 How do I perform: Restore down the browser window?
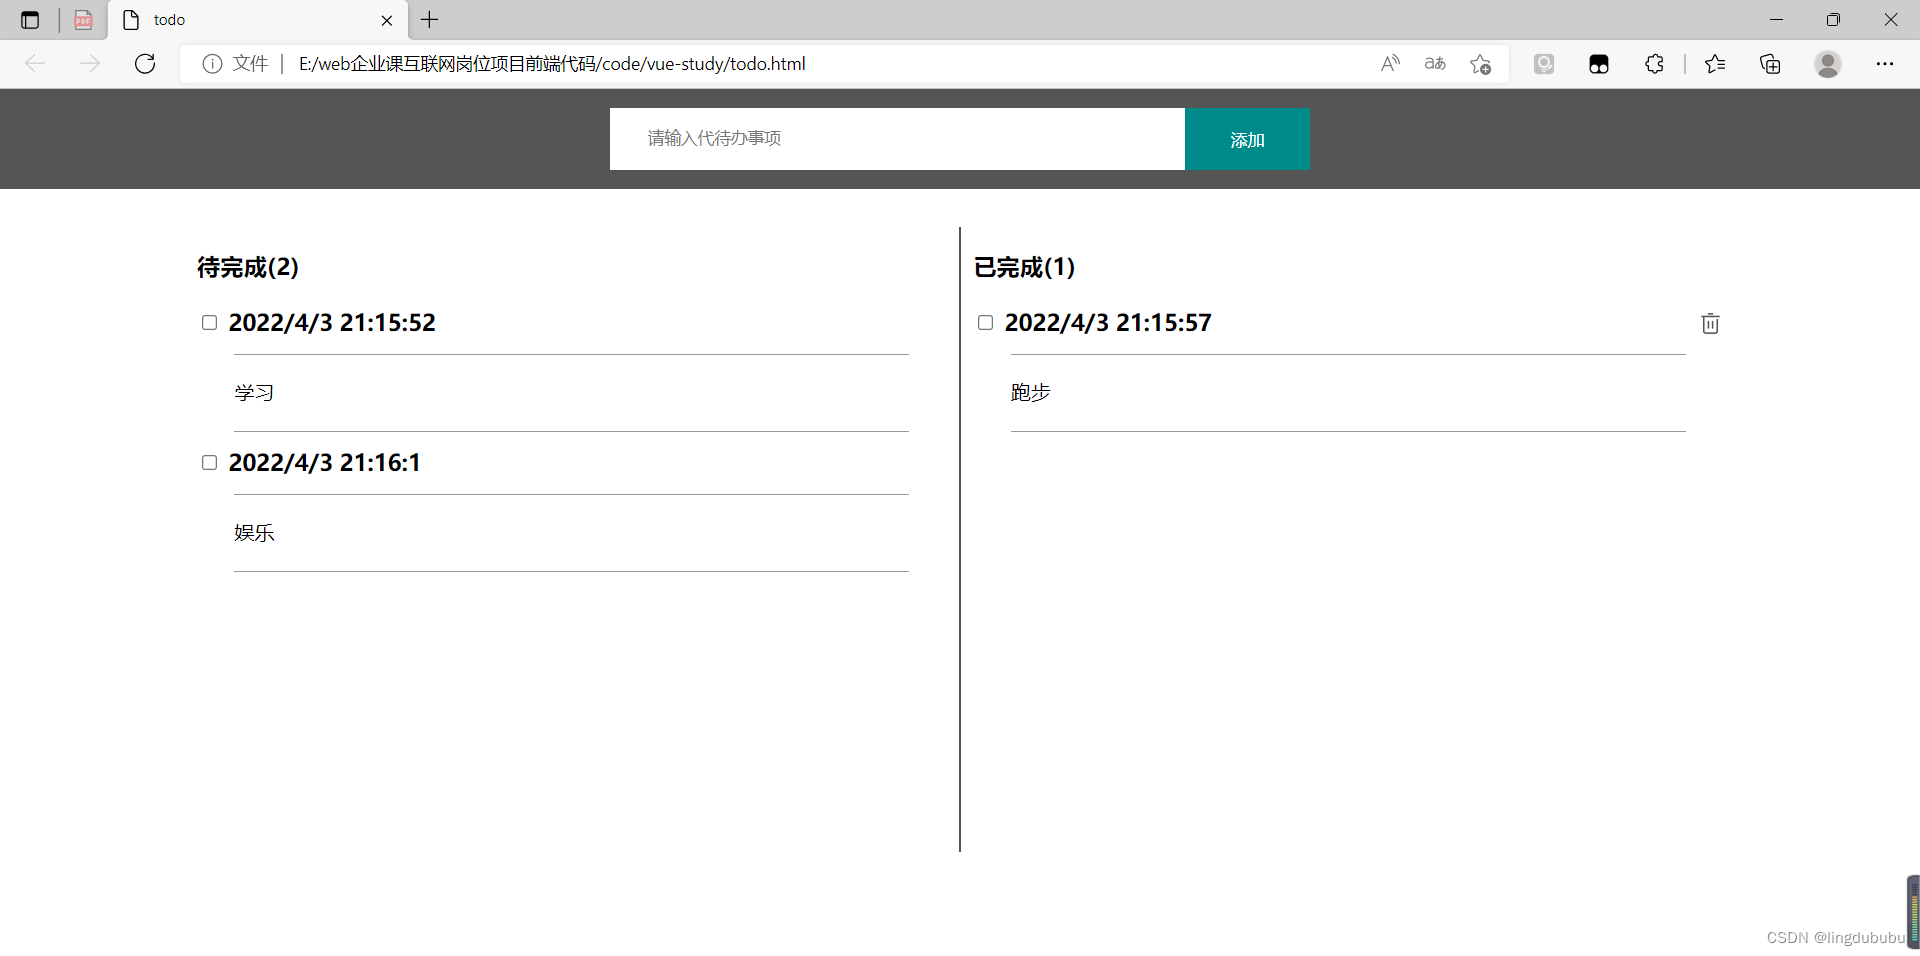pos(1833,20)
